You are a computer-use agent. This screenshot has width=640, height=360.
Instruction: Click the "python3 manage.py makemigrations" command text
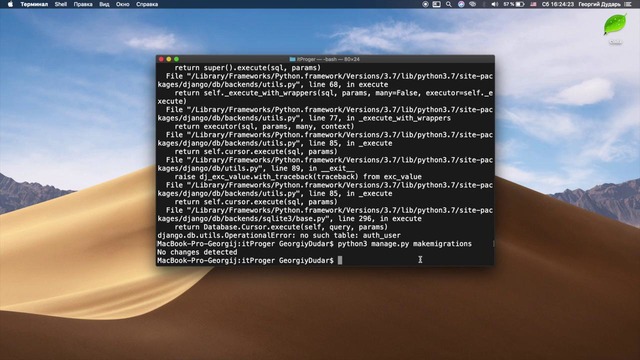[404, 244]
